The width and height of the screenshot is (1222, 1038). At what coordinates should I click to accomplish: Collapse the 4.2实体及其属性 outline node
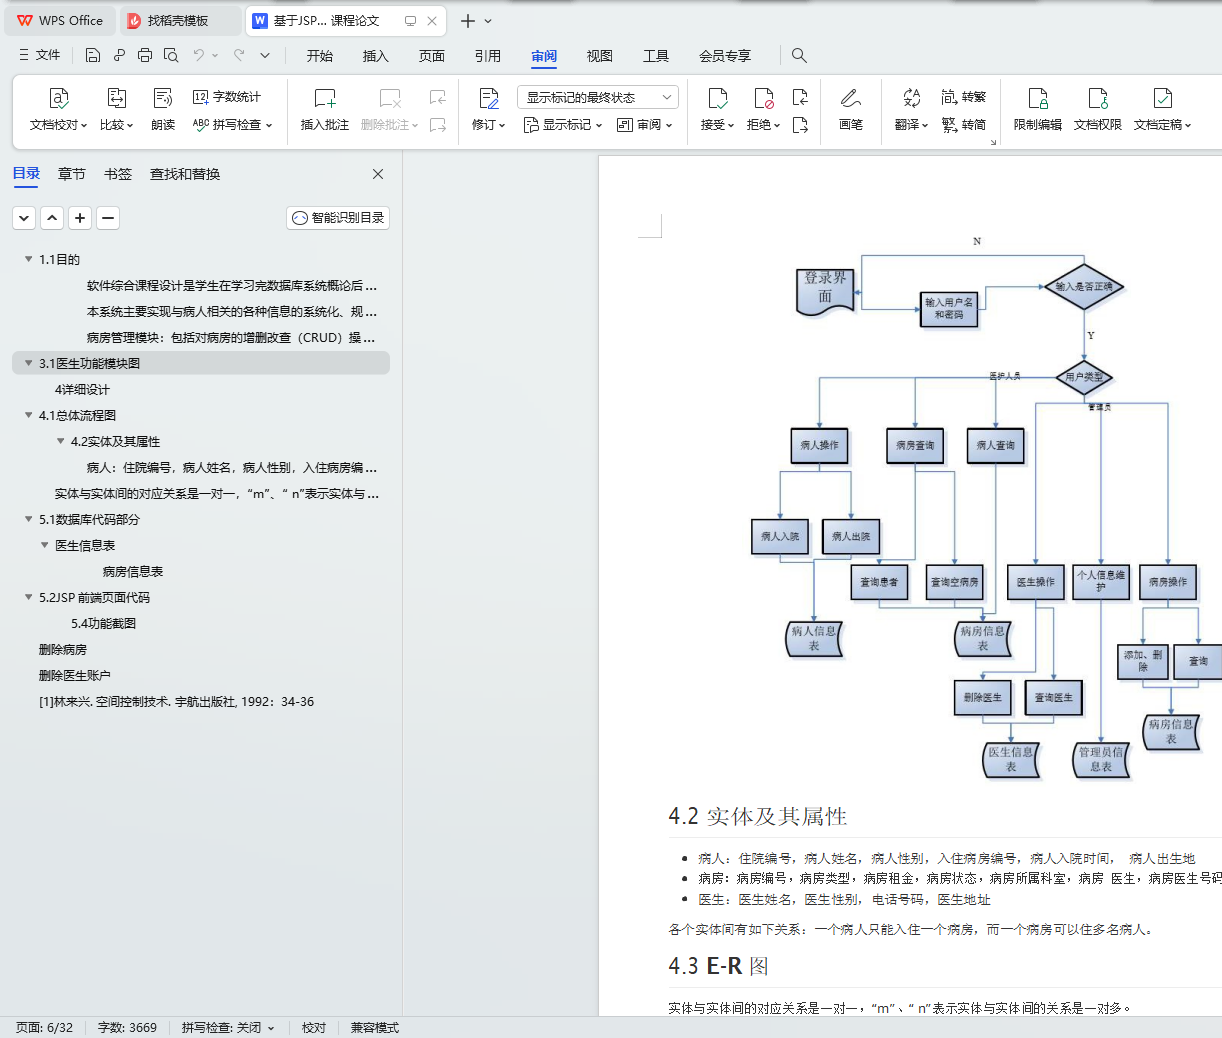tap(60, 441)
